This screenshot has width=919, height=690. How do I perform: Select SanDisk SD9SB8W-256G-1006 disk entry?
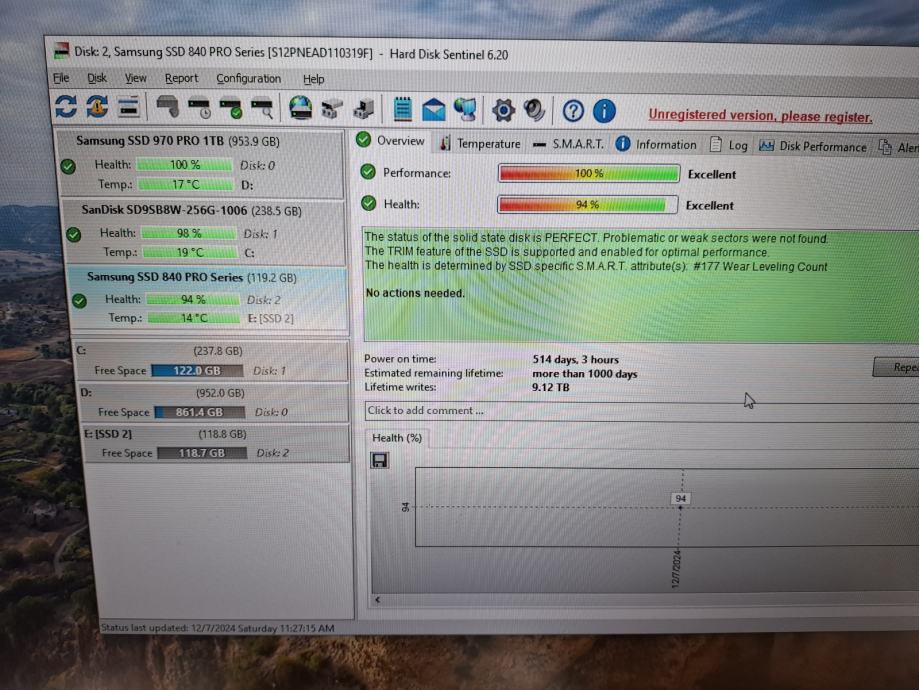(204, 232)
